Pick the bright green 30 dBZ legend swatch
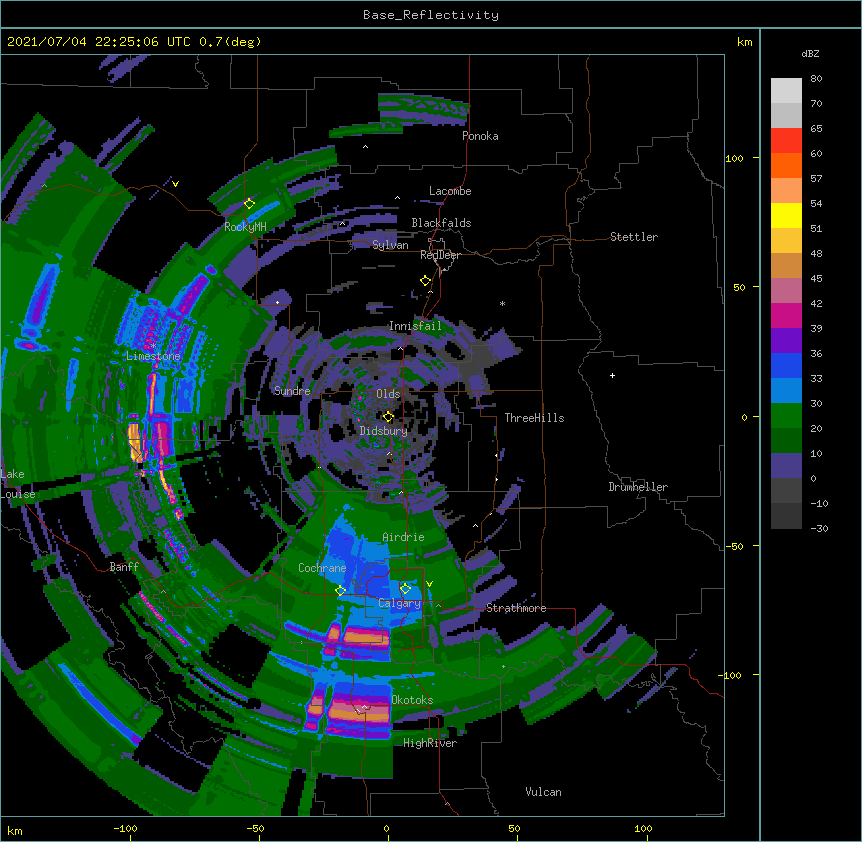Viewport: 862px width, 842px height. [x=786, y=416]
